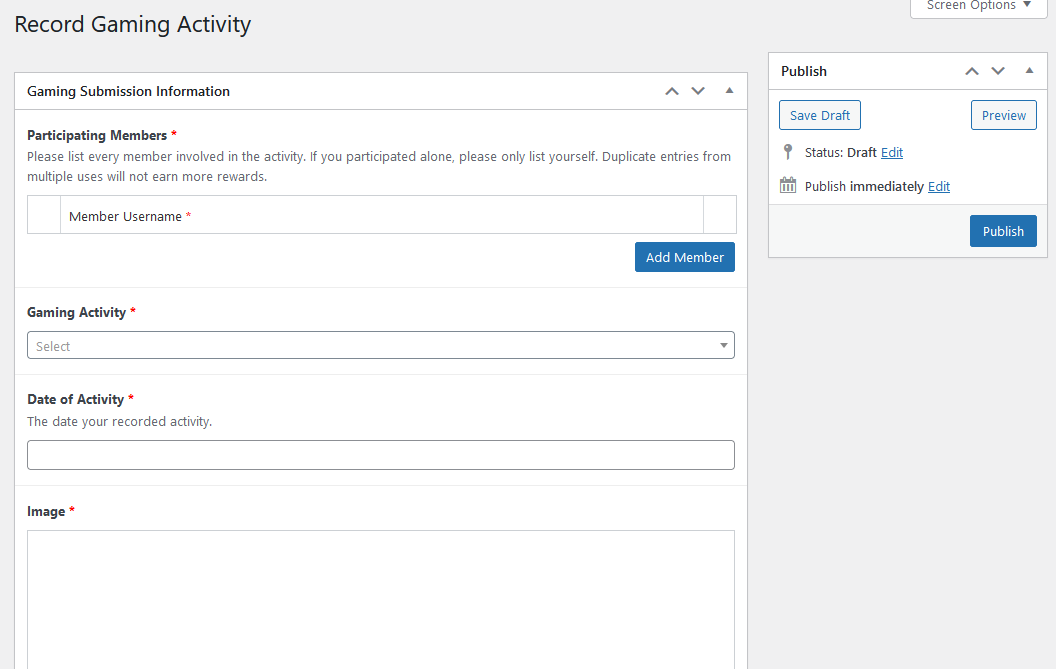
Task: Click inside the Image upload area
Action: [380, 598]
